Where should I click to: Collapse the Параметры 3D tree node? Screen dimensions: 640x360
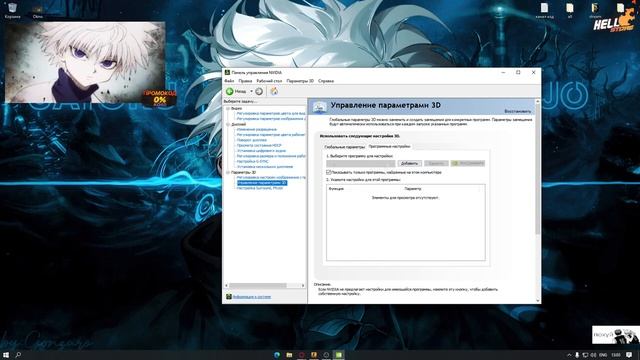coord(228,172)
